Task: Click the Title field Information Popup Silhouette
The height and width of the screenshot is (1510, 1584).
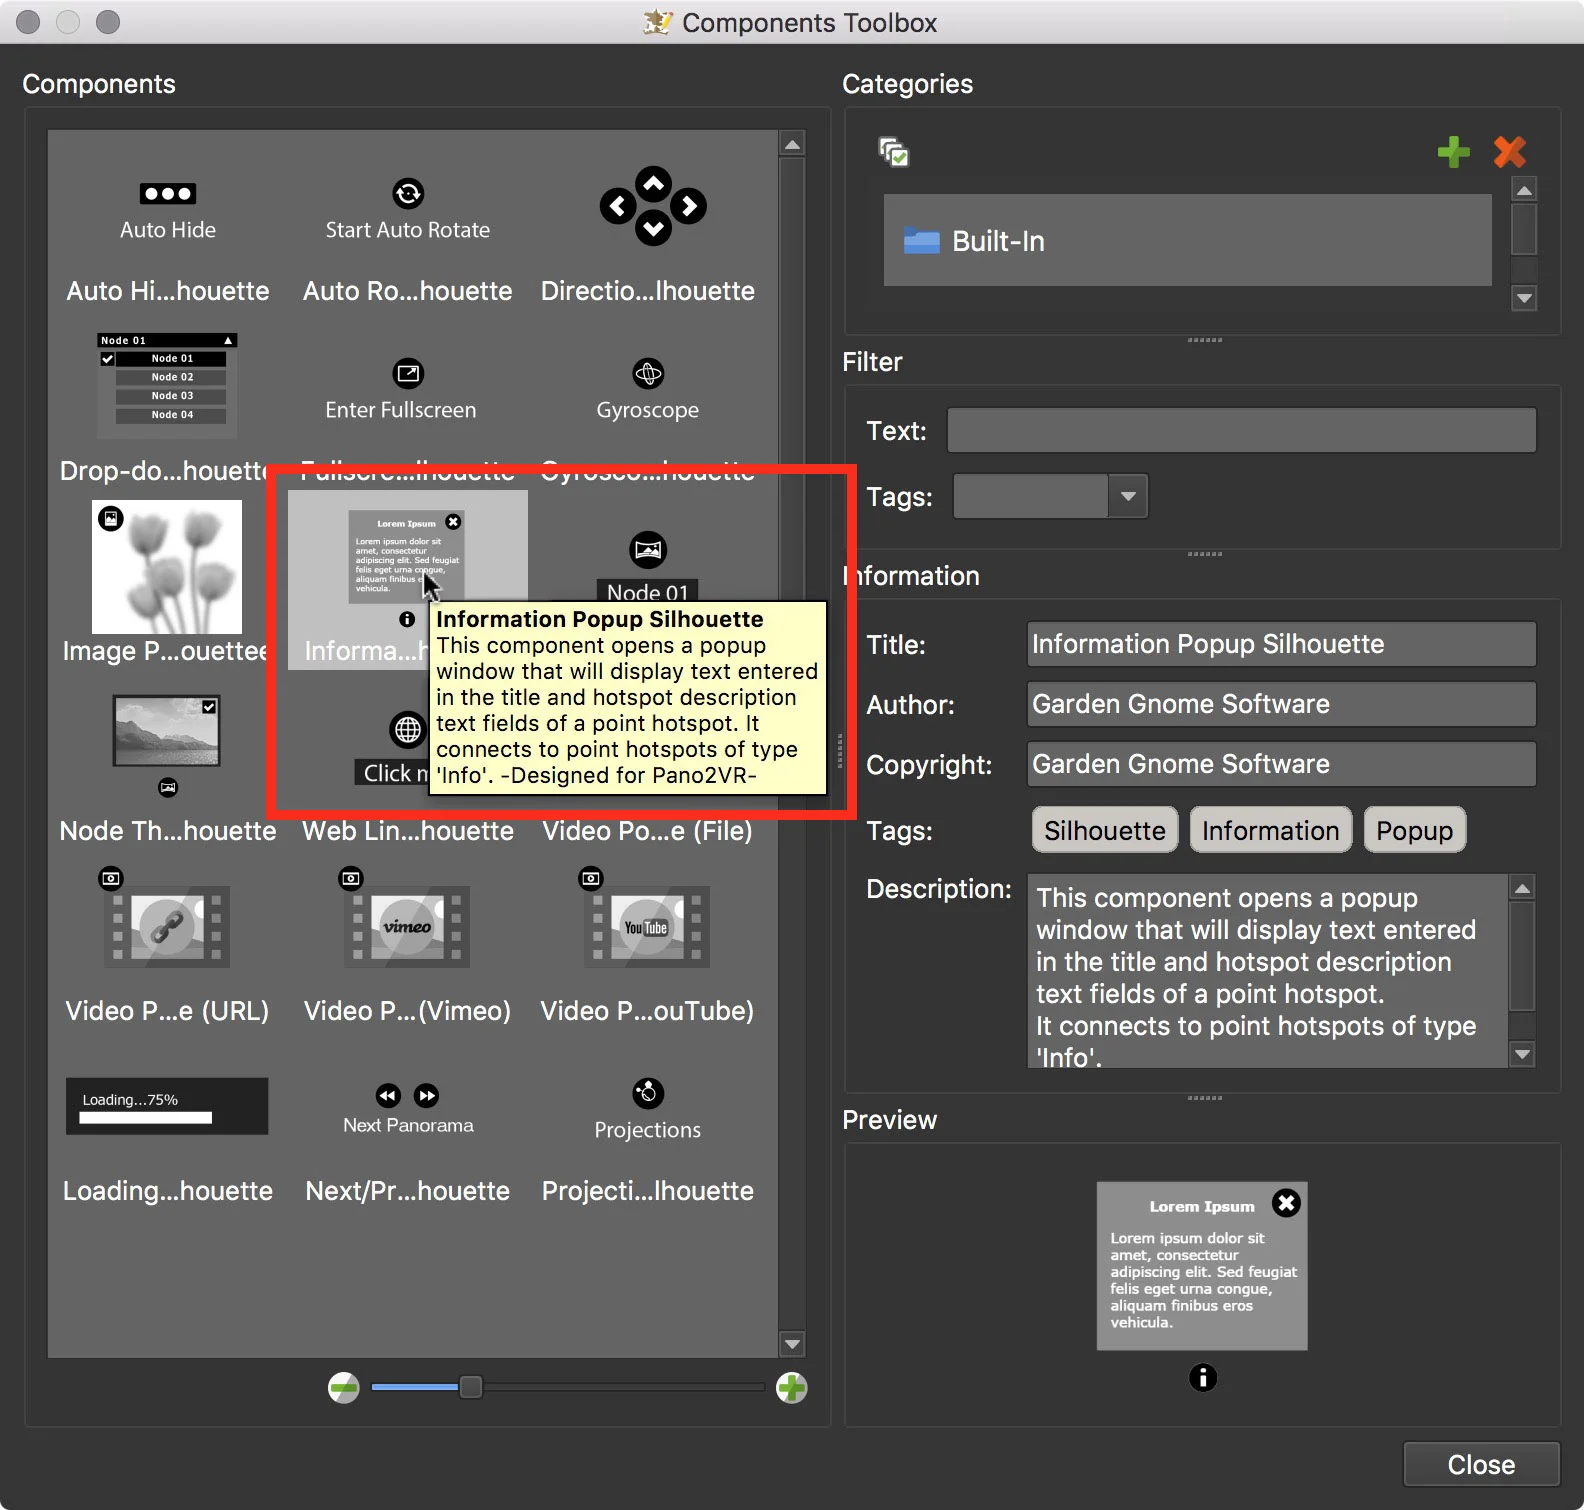Action: (x=1281, y=644)
